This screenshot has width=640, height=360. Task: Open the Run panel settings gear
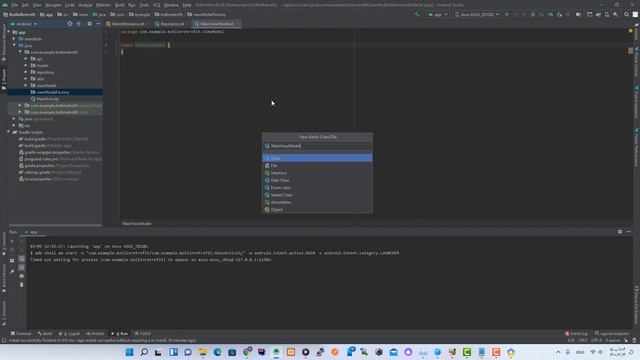[x=620, y=231]
